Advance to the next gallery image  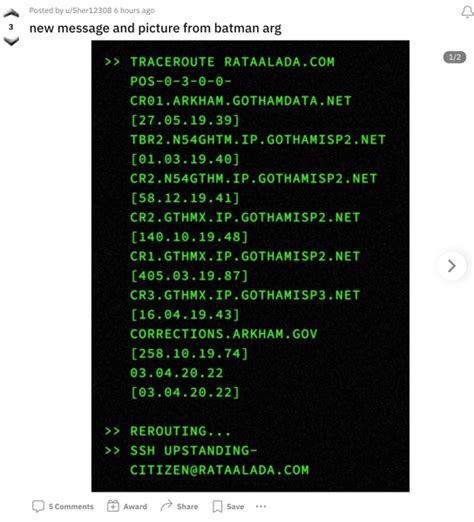(x=452, y=266)
